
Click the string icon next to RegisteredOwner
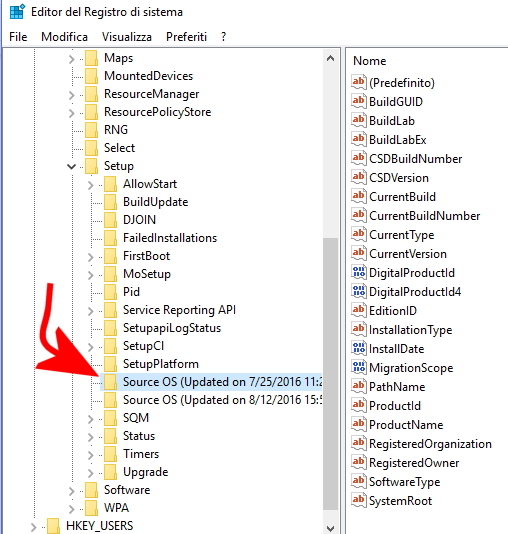[x=359, y=462]
